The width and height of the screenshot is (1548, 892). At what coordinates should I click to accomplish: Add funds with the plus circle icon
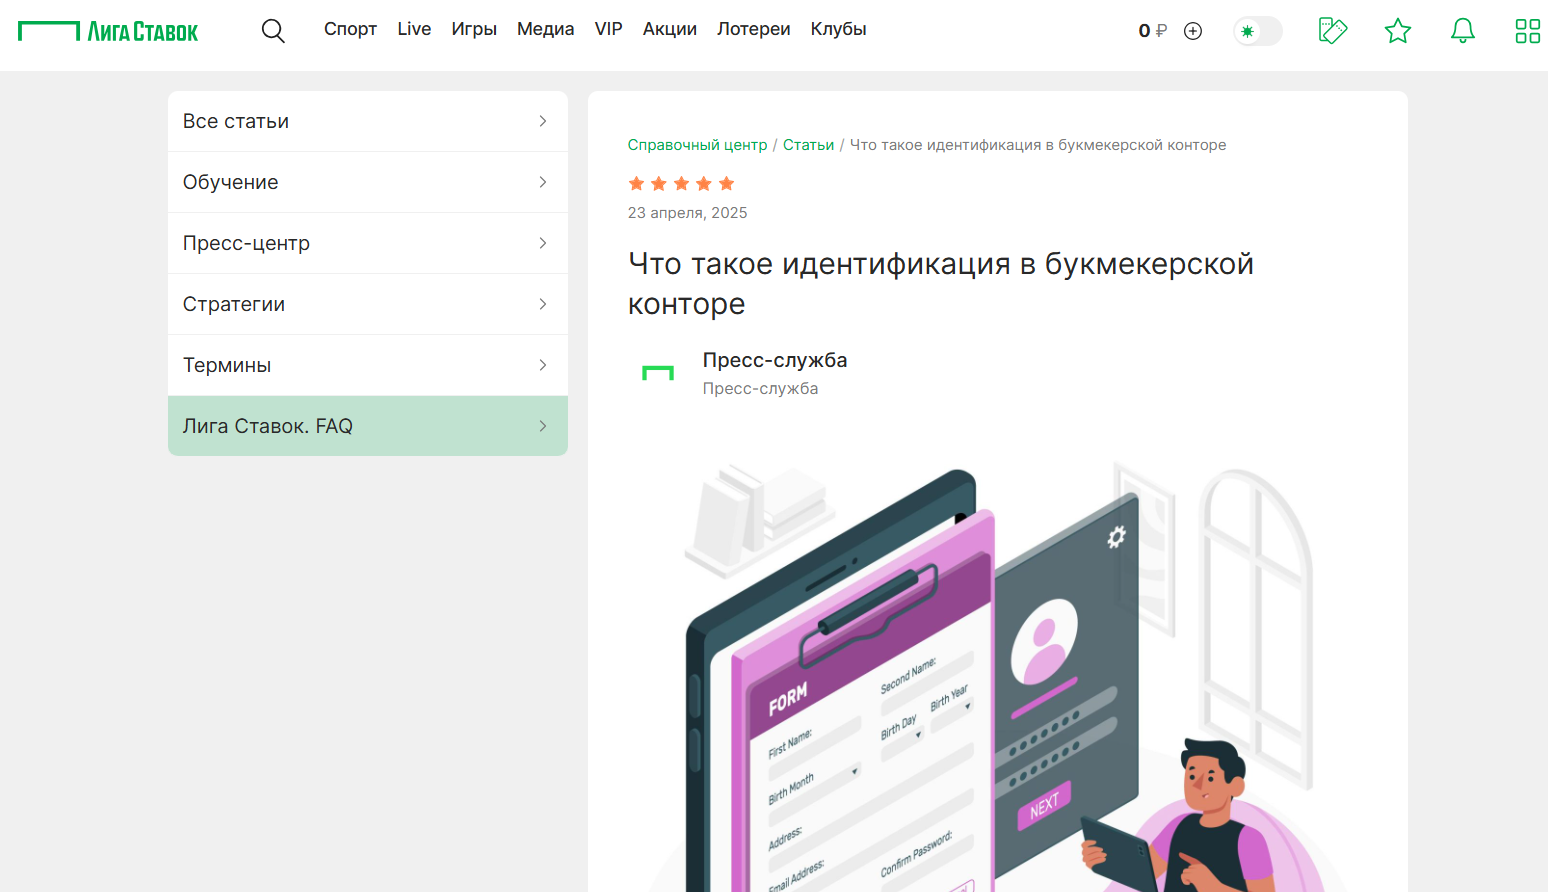coord(1193,31)
